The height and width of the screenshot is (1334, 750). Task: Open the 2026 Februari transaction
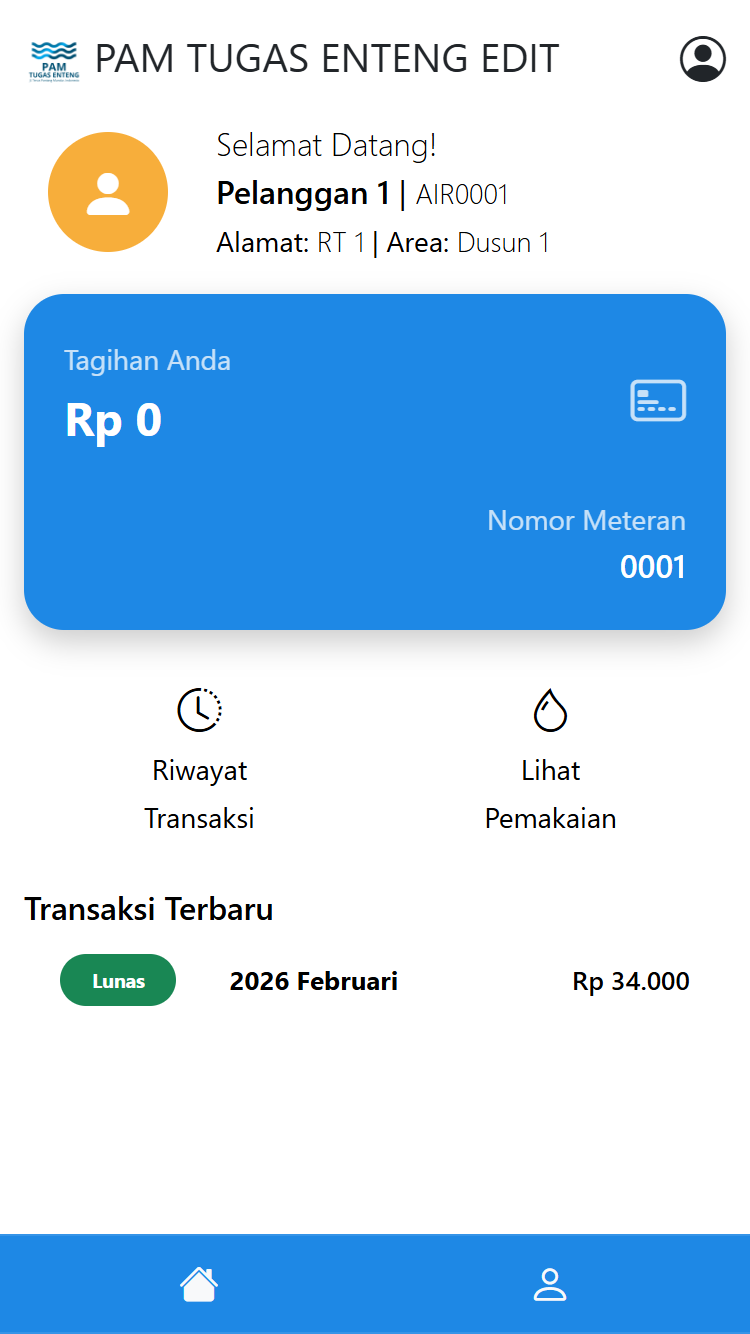314,982
